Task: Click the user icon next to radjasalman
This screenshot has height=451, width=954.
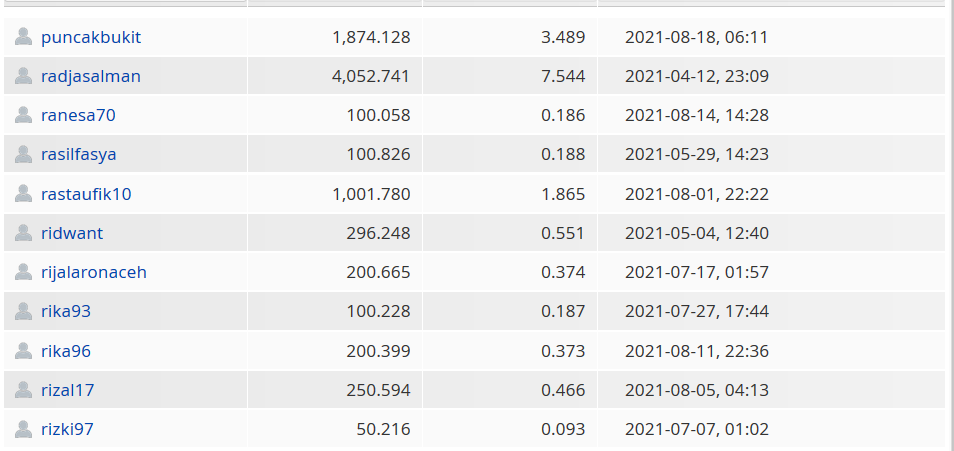Action: (x=23, y=75)
